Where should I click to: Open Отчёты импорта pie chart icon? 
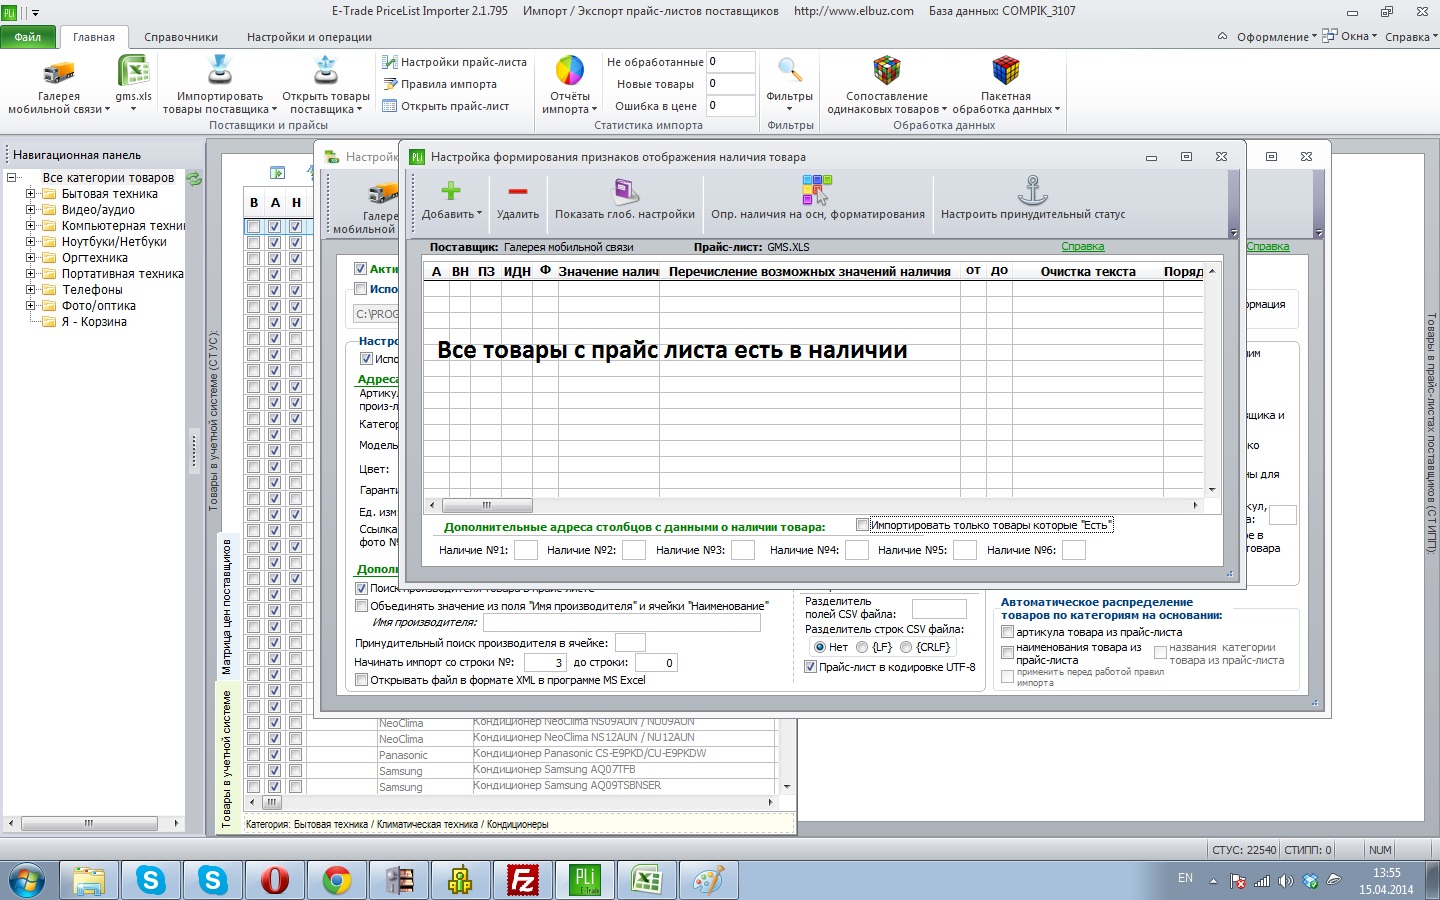pyautogui.click(x=569, y=71)
